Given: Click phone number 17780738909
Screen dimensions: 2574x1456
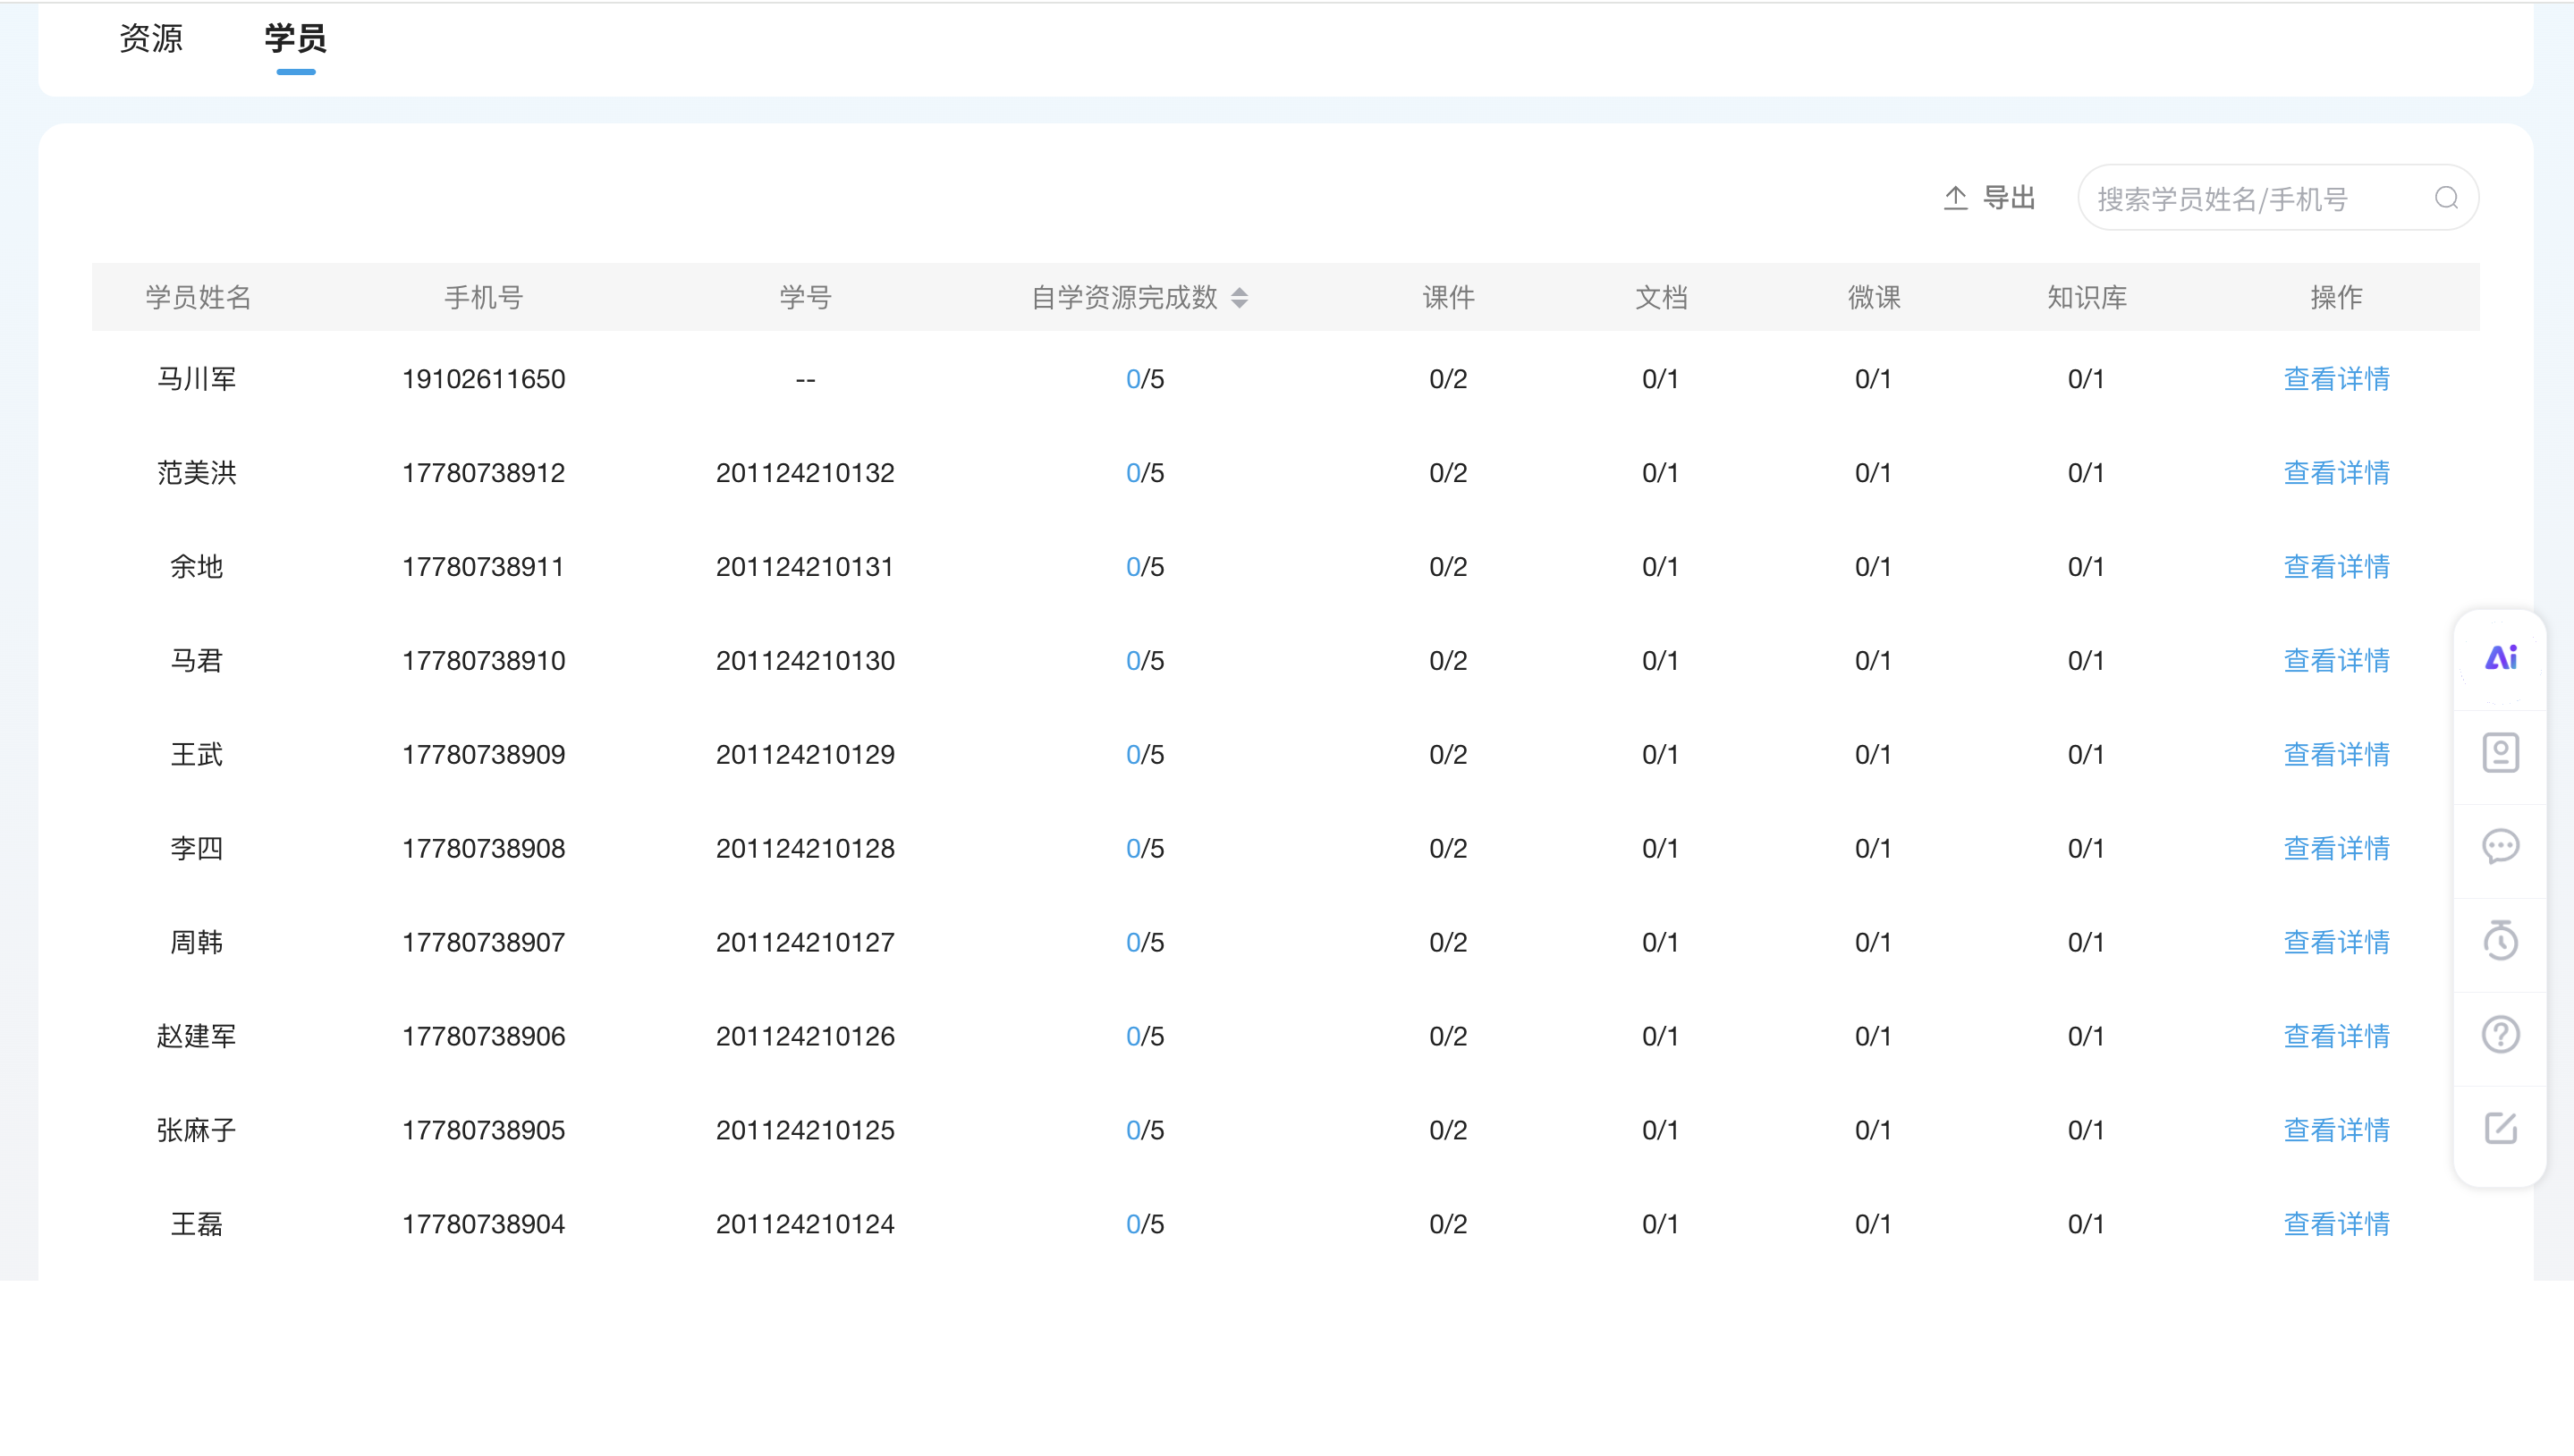Looking at the screenshot, I should [484, 755].
